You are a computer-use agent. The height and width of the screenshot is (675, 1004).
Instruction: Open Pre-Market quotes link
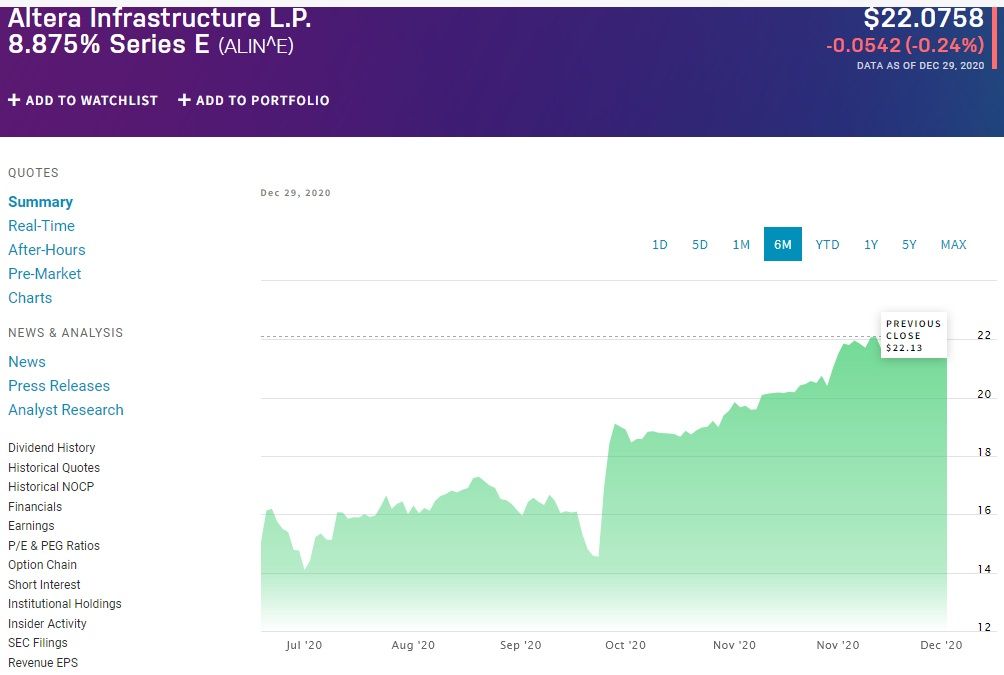tap(45, 274)
